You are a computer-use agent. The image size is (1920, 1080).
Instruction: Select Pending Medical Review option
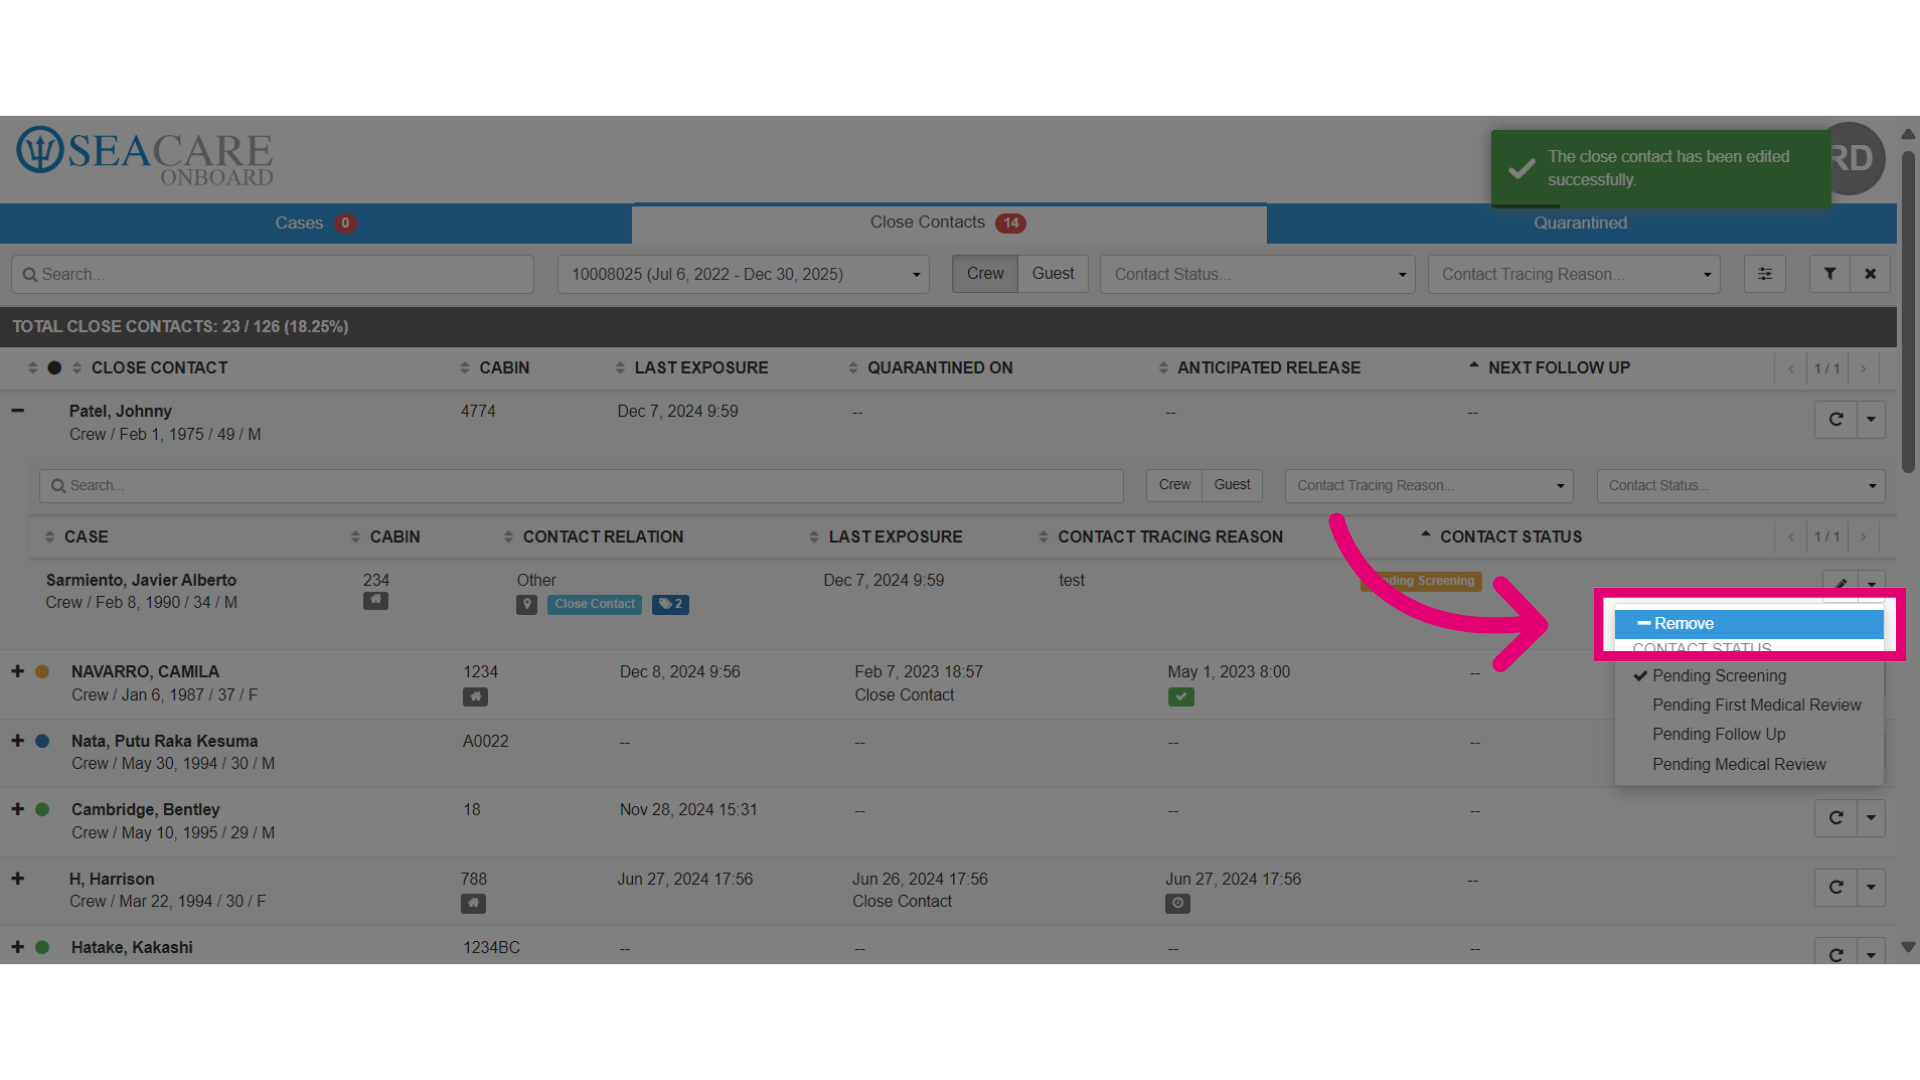point(1749,764)
